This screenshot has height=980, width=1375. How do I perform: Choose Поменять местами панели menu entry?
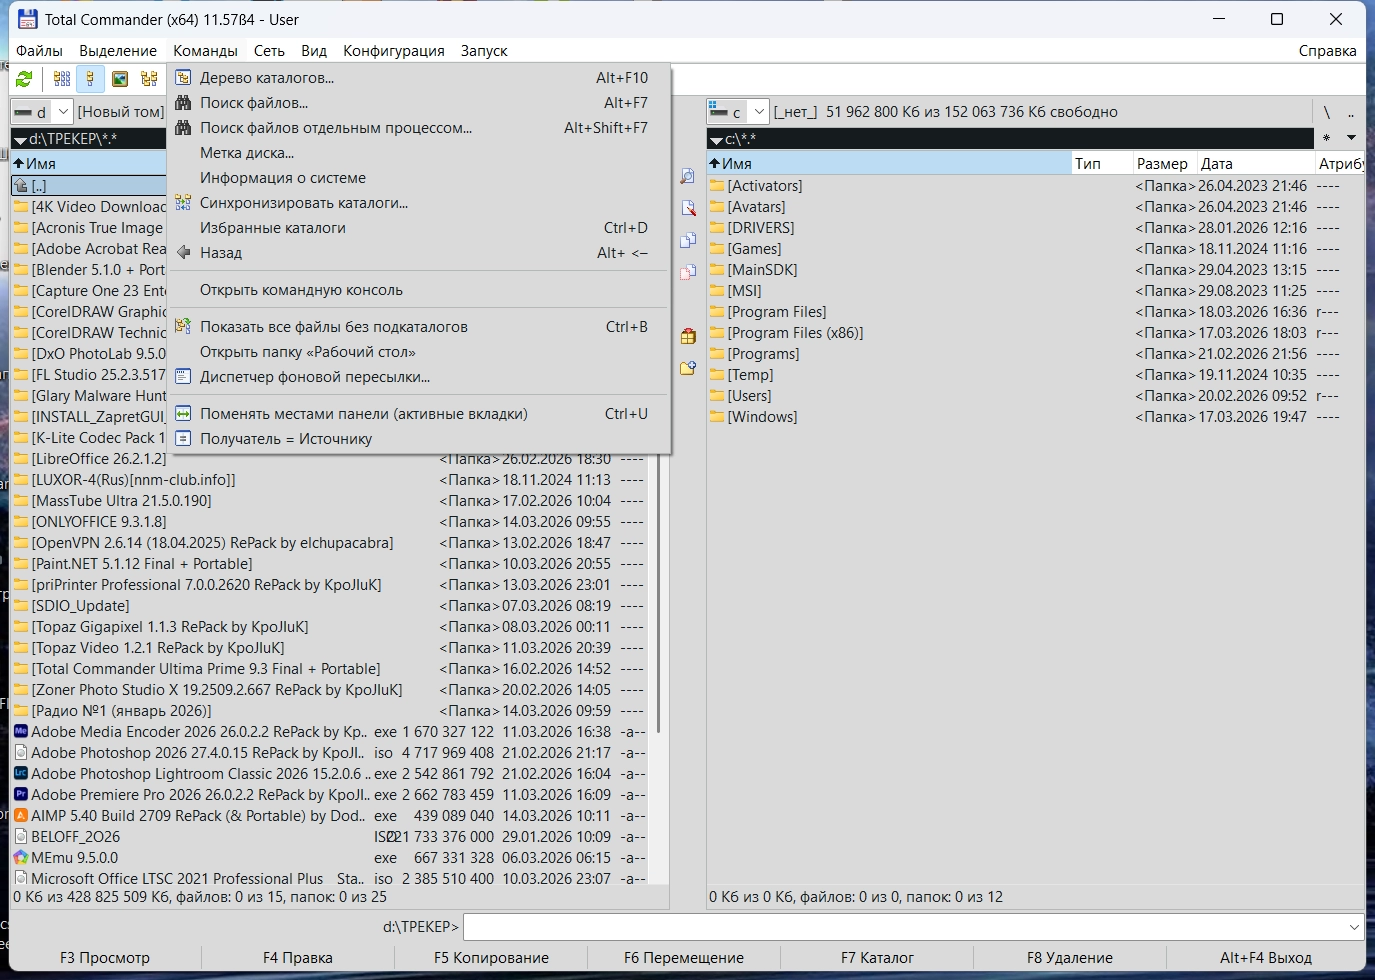click(419, 413)
